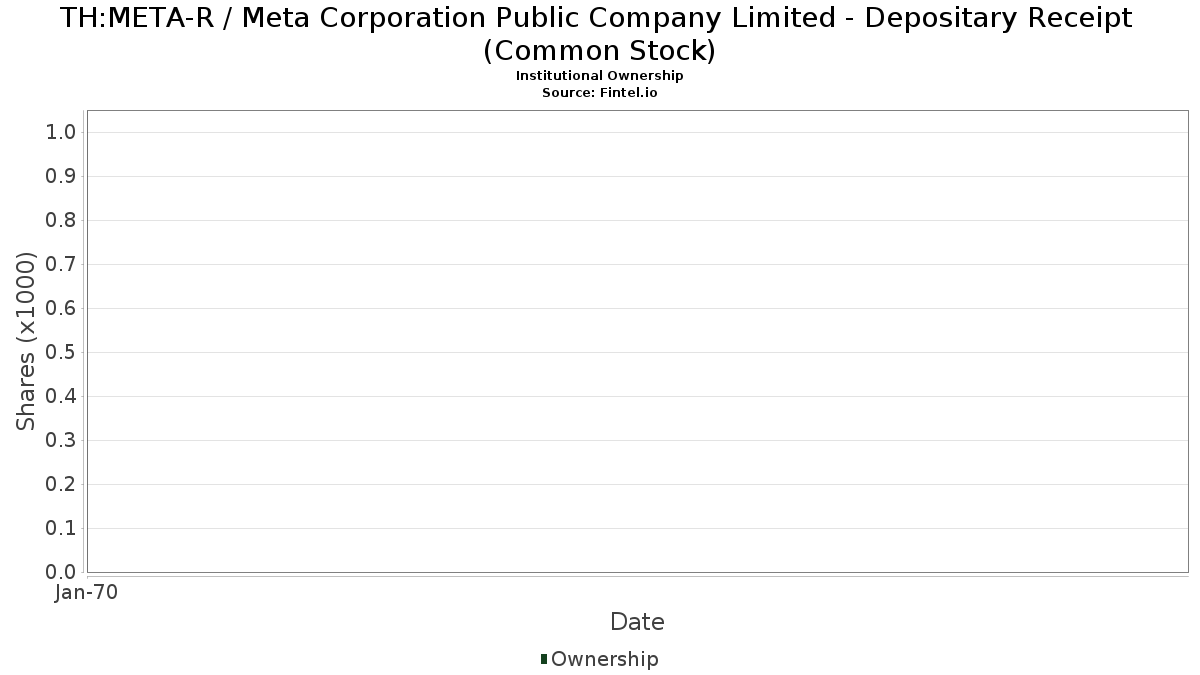1200x675 pixels.
Task: Toggle the Ownership series legend label
Action: click(x=604, y=659)
